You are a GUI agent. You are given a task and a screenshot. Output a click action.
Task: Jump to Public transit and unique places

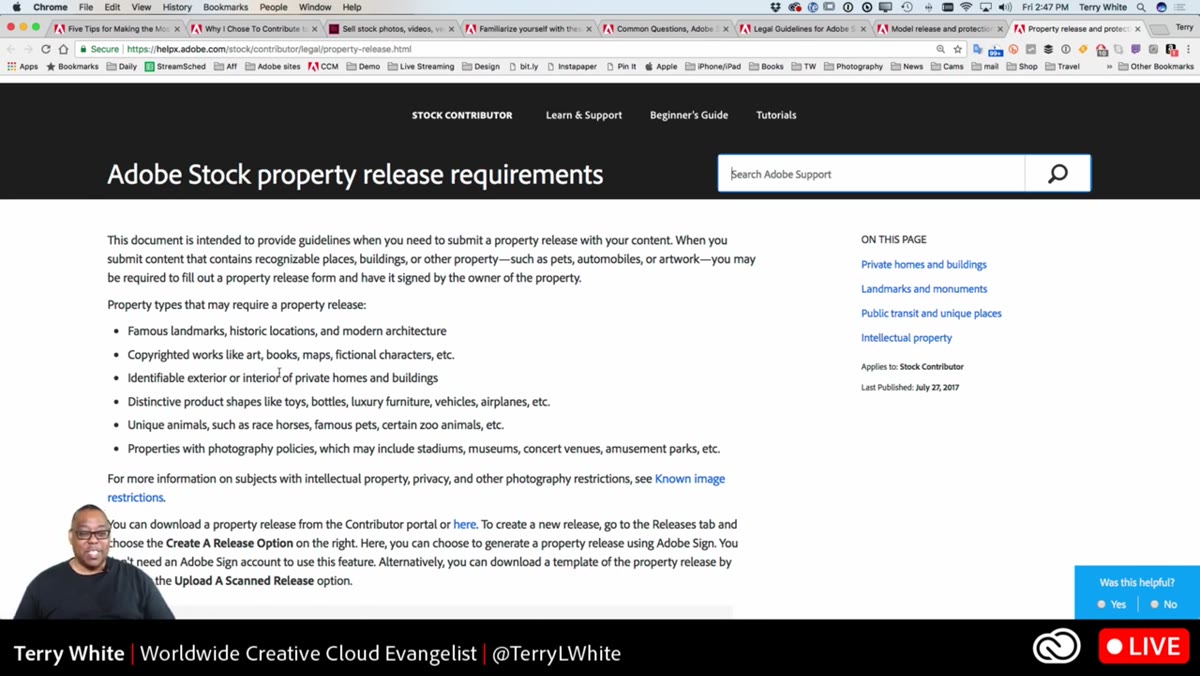931,313
